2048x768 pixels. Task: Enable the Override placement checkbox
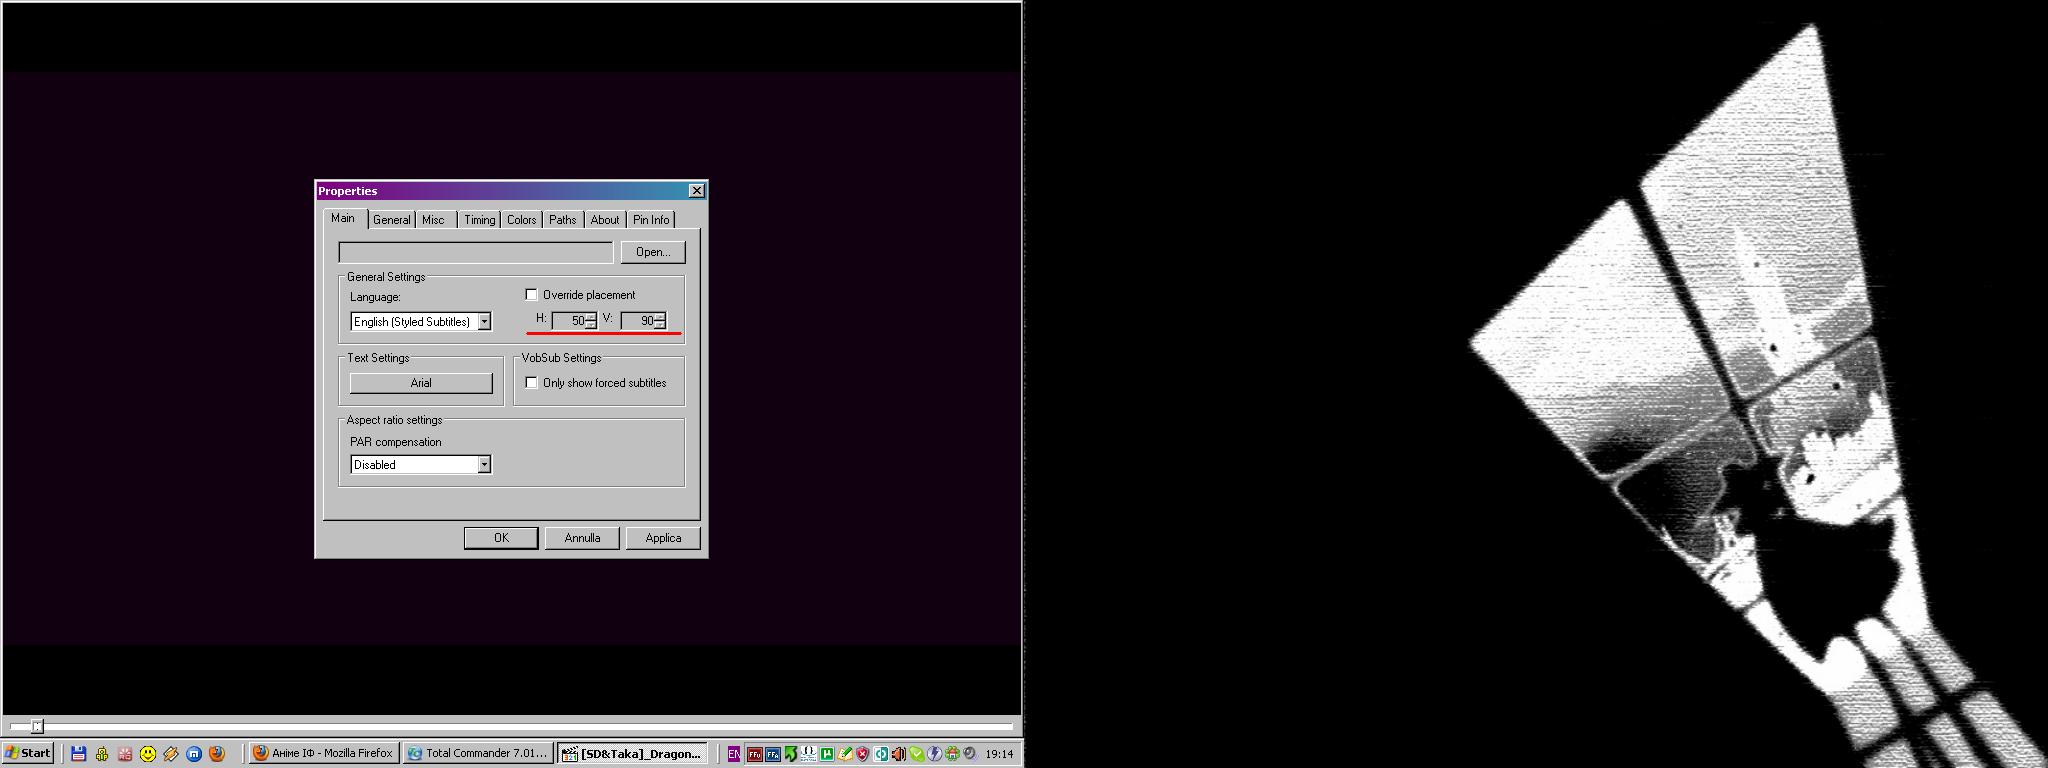click(x=531, y=295)
